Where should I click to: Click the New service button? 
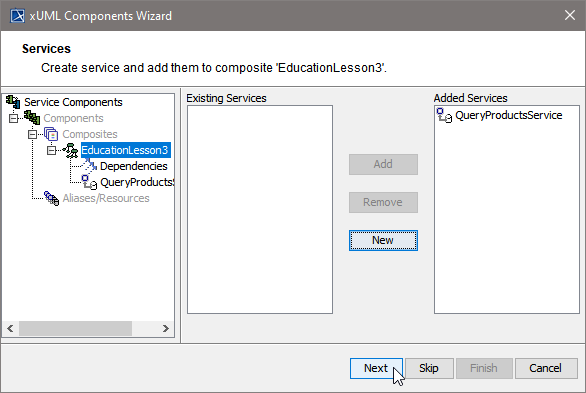(x=383, y=240)
